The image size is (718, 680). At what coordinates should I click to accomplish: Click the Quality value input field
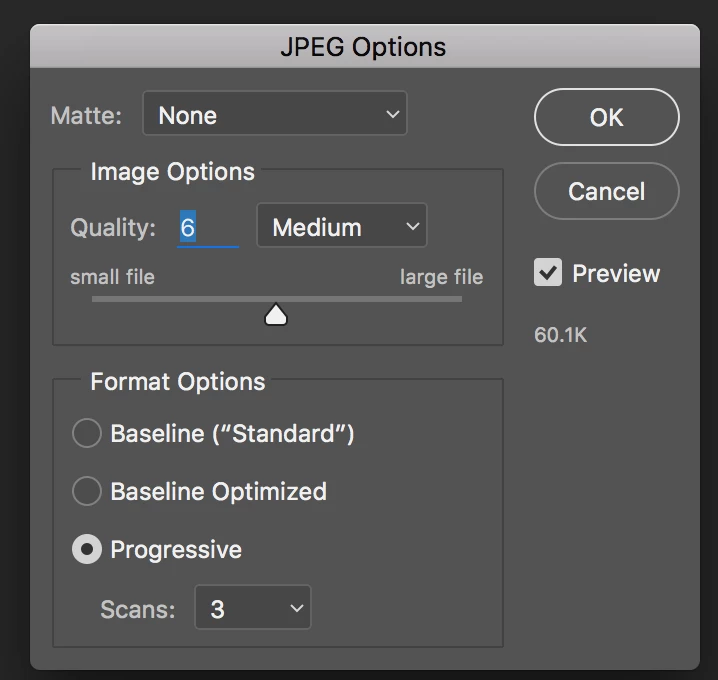pos(208,227)
